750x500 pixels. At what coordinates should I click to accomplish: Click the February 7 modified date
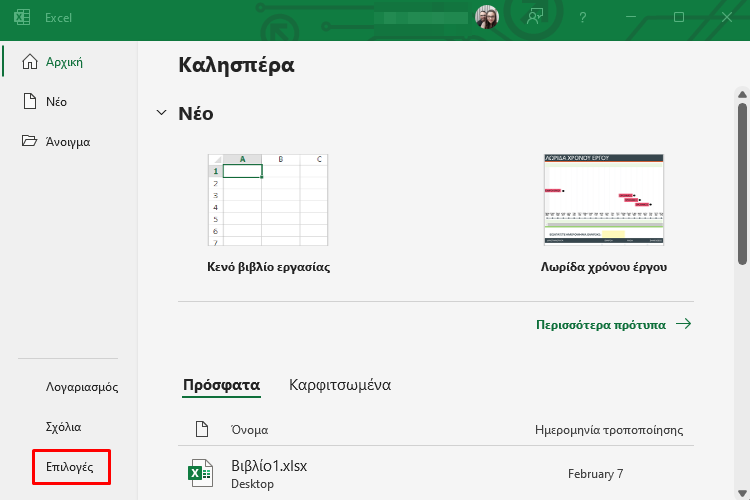point(596,474)
